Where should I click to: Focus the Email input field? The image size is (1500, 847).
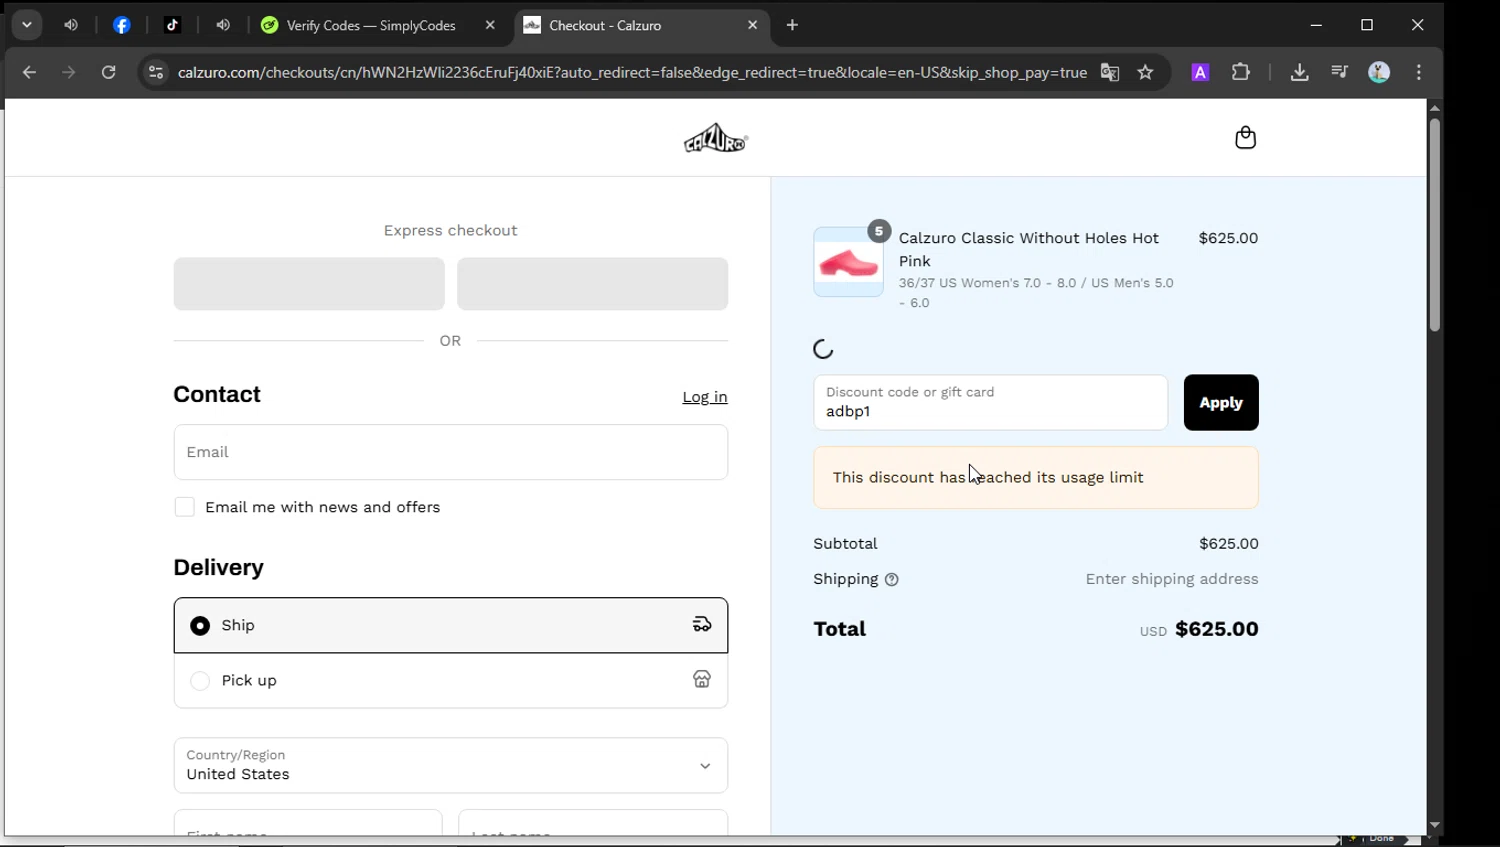pos(451,452)
